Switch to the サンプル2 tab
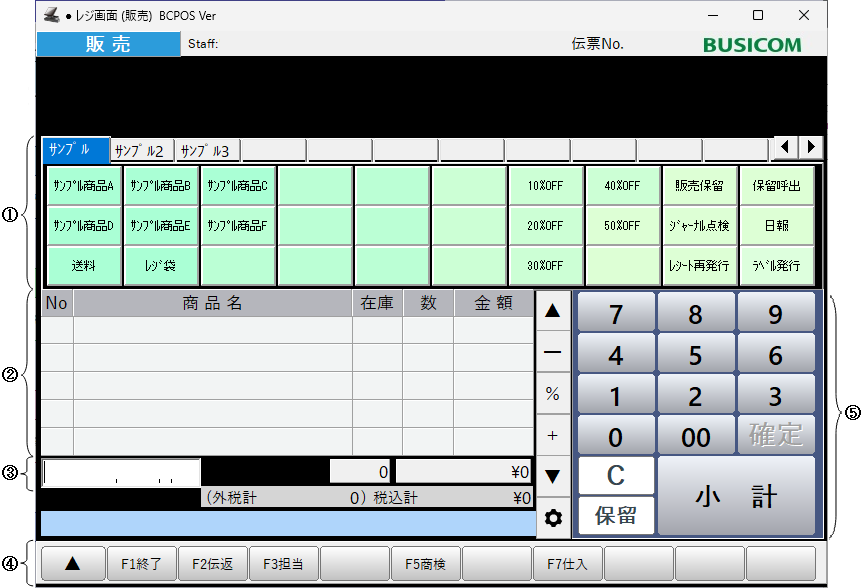This screenshot has height=588, width=862. tap(141, 151)
